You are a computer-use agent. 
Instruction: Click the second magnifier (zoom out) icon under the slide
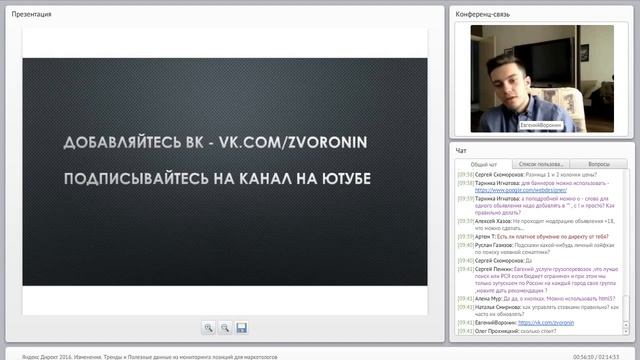(x=225, y=328)
